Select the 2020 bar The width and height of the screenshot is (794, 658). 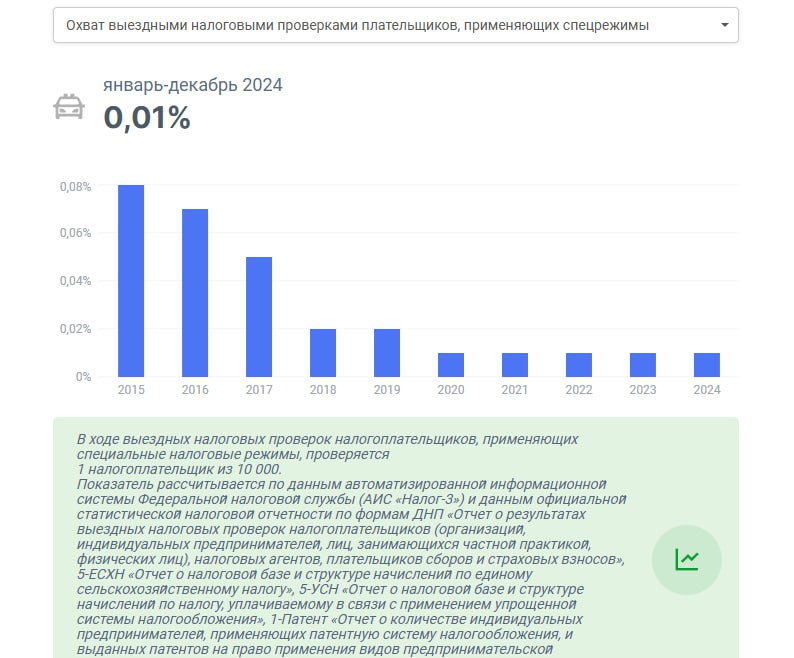[451, 365]
